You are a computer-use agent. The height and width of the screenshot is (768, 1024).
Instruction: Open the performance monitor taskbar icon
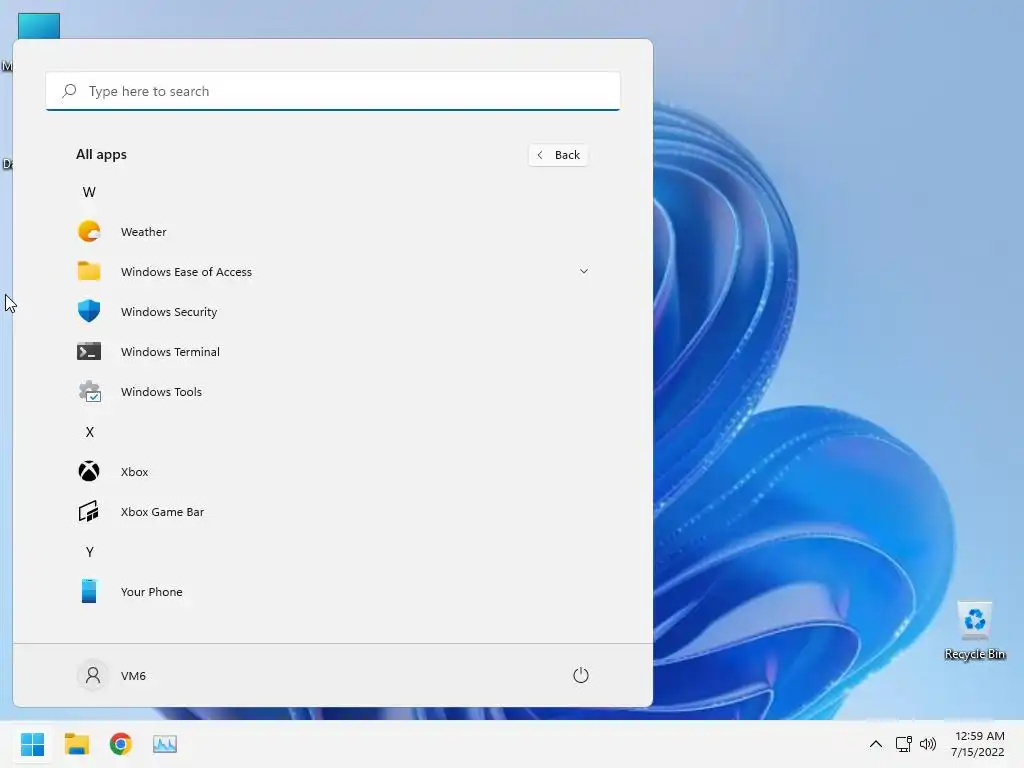(165, 744)
